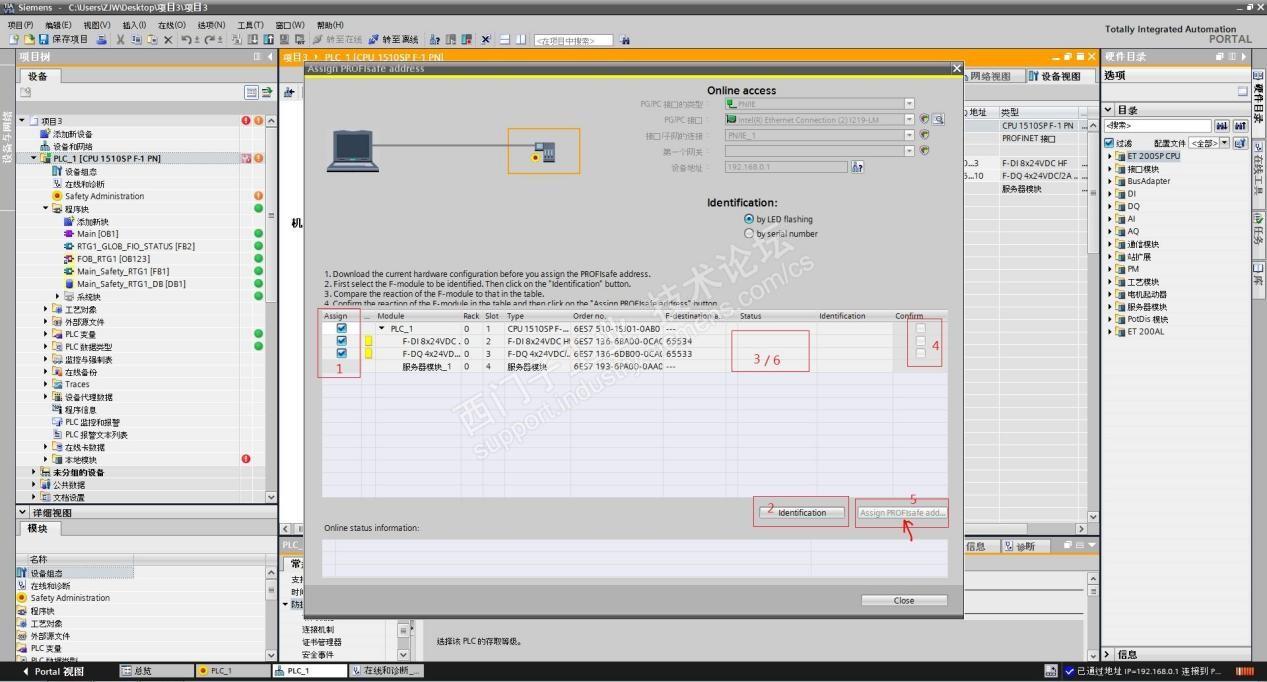
Task: Click the Assign PROFIsafe address button
Action: (902, 512)
